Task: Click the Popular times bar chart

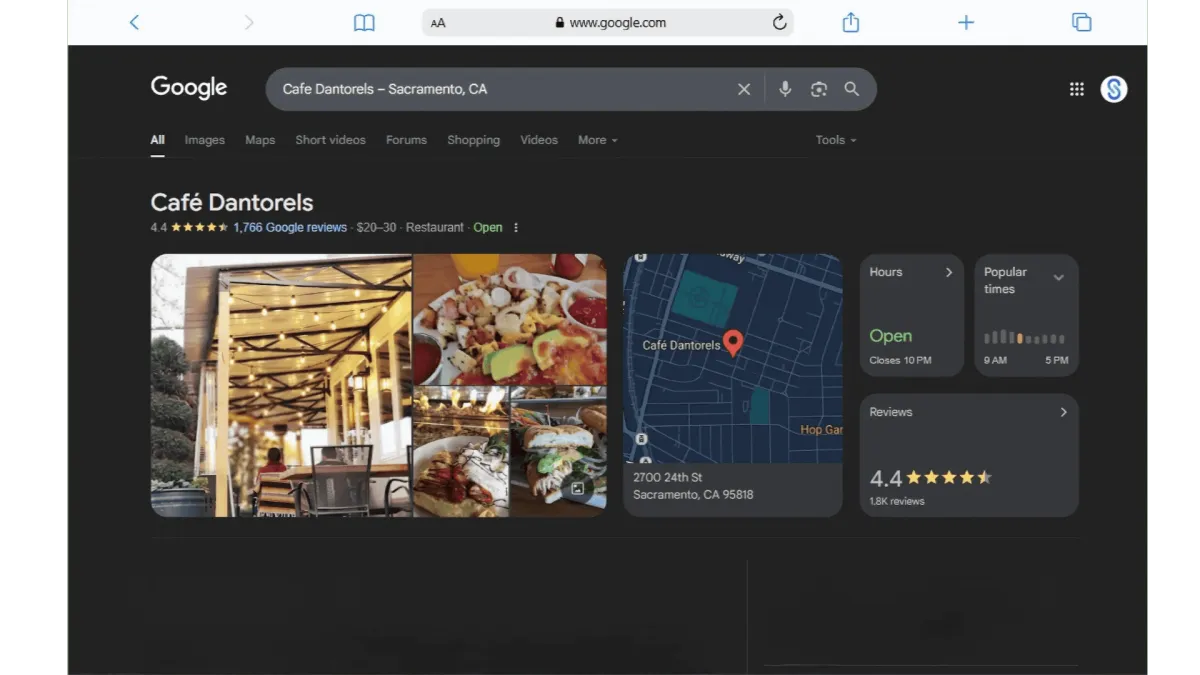Action: coord(1025,337)
